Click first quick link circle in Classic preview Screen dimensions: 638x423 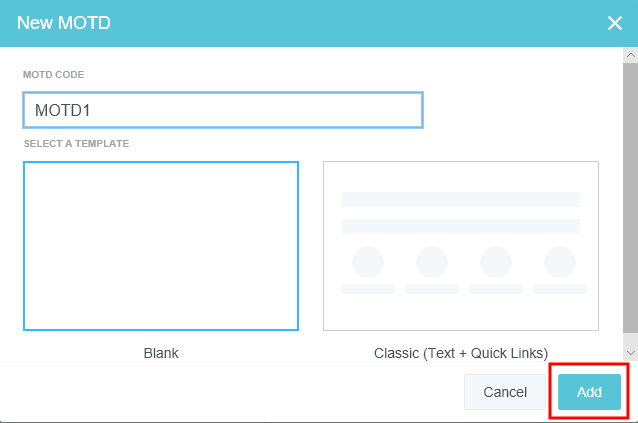coord(368,262)
